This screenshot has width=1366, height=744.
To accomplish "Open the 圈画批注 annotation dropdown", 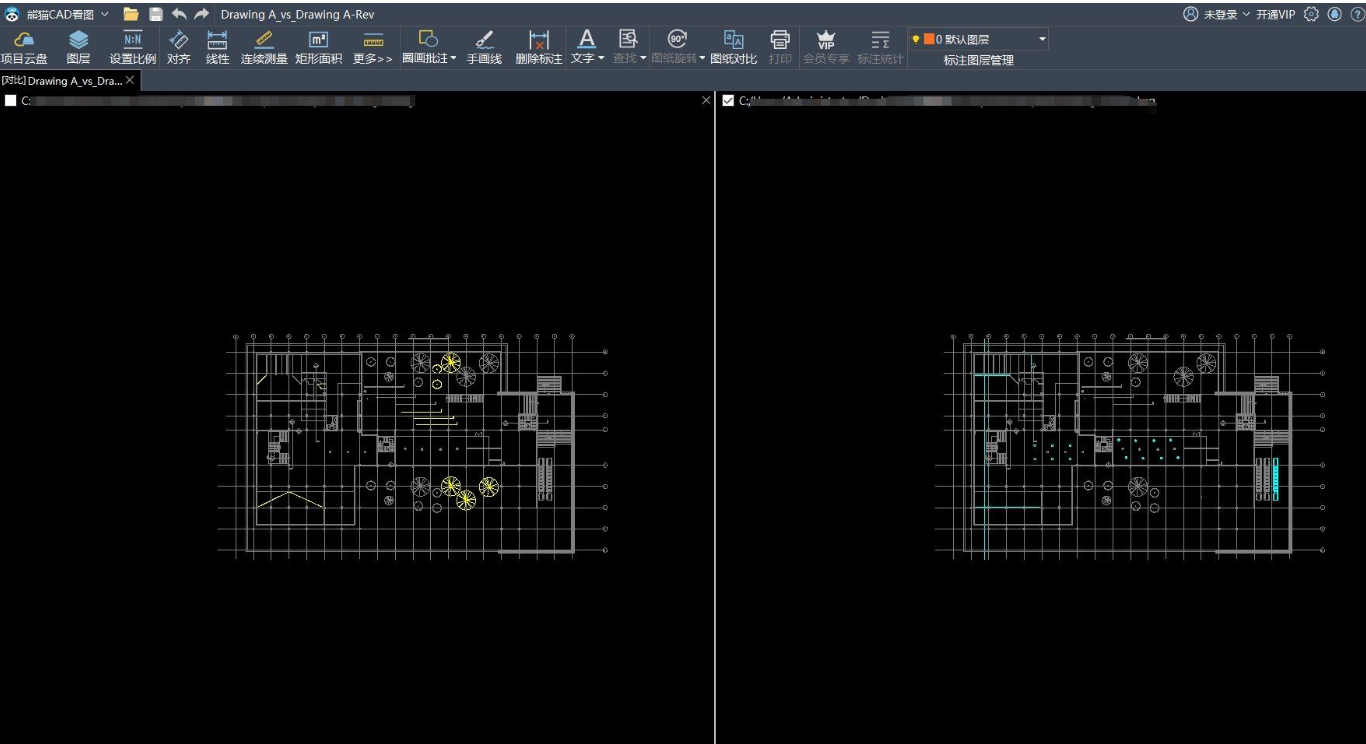I will (x=453, y=59).
